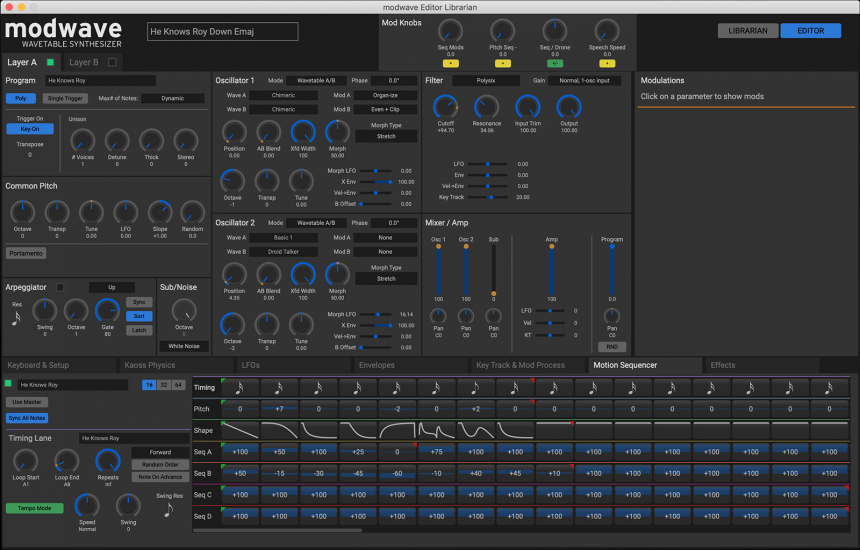Open the Filter type Polysix dropdown
860x550 pixels.
[x=486, y=81]
